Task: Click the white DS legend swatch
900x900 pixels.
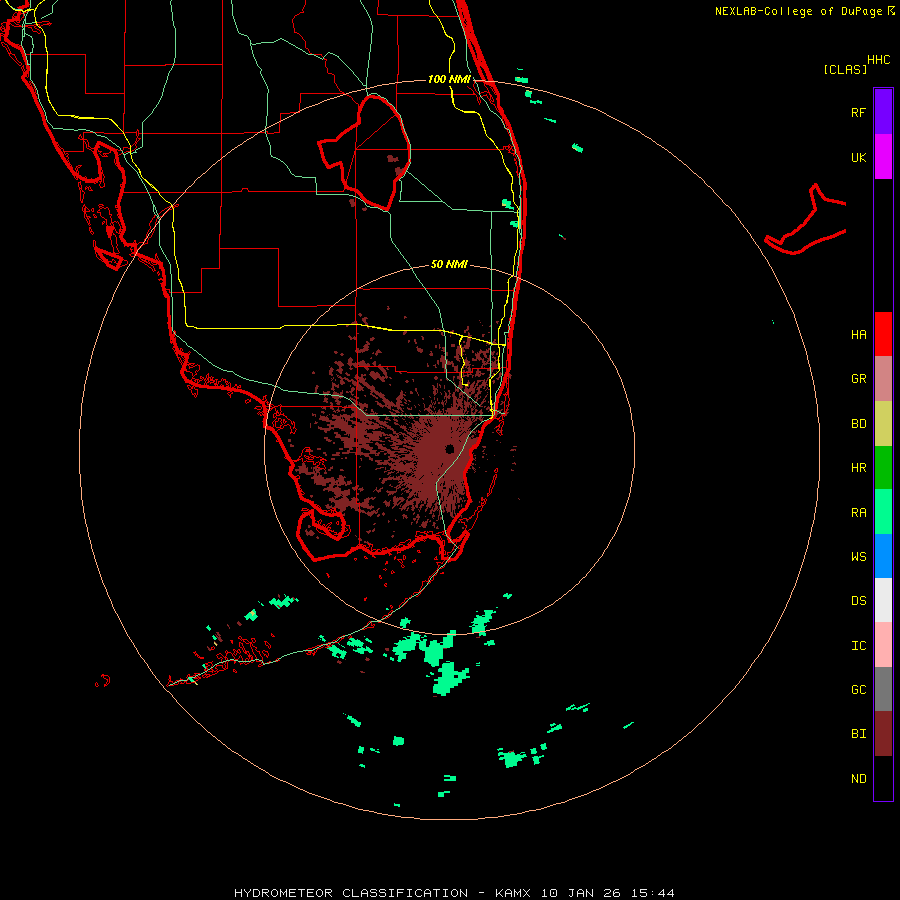Action: (883, 600)
